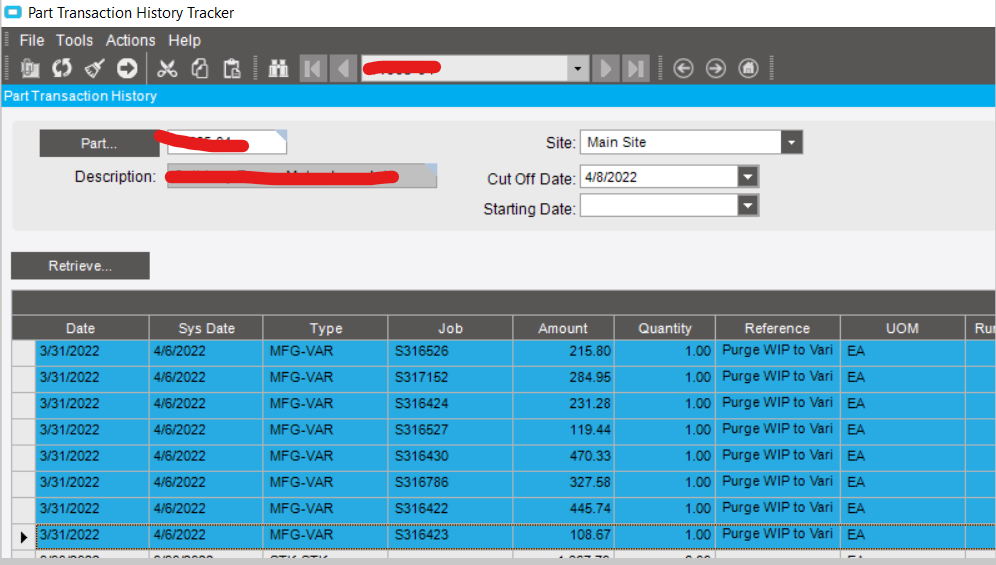Click EA cell in S316430 row

point(902,456)
